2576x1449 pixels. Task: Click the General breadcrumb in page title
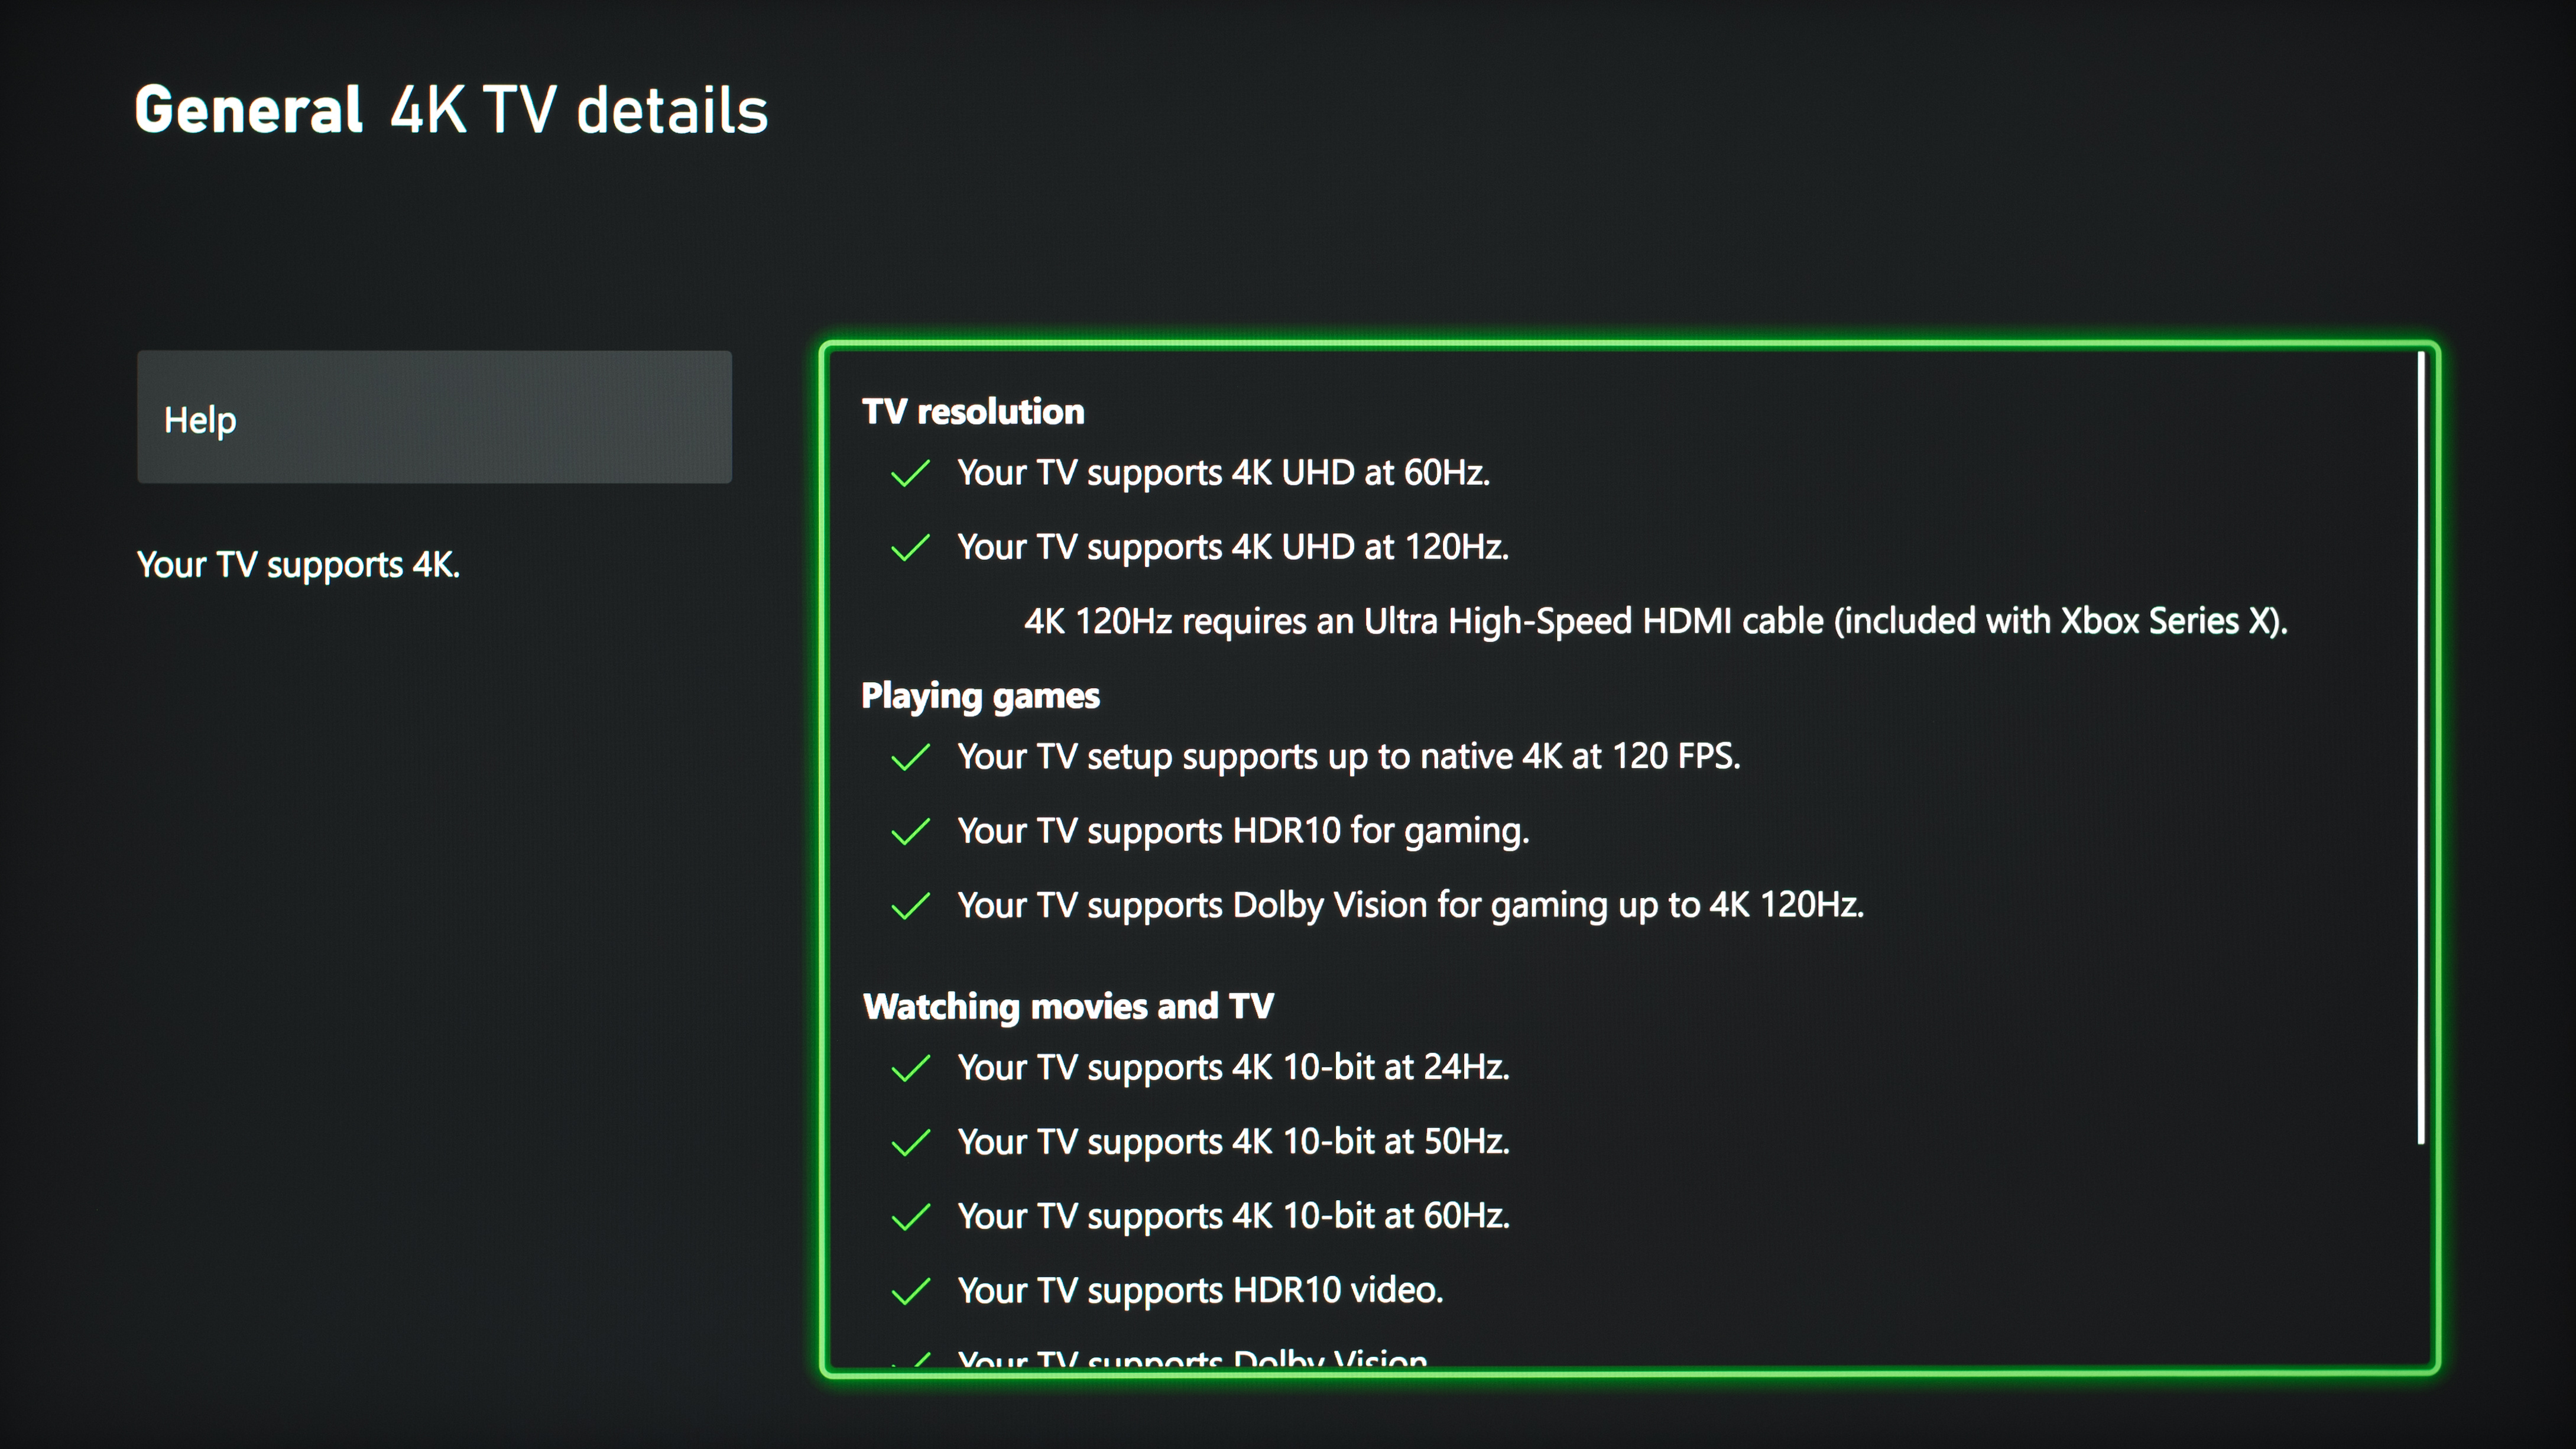pyautogui.click(x=248, y=110)
